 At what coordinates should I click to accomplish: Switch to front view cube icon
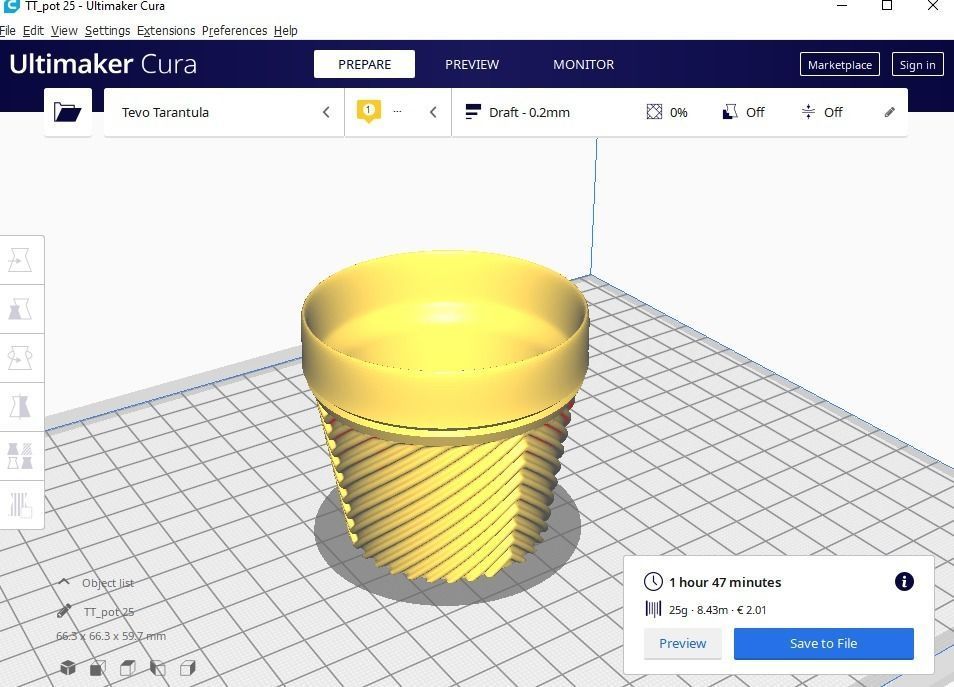point(97,668)
